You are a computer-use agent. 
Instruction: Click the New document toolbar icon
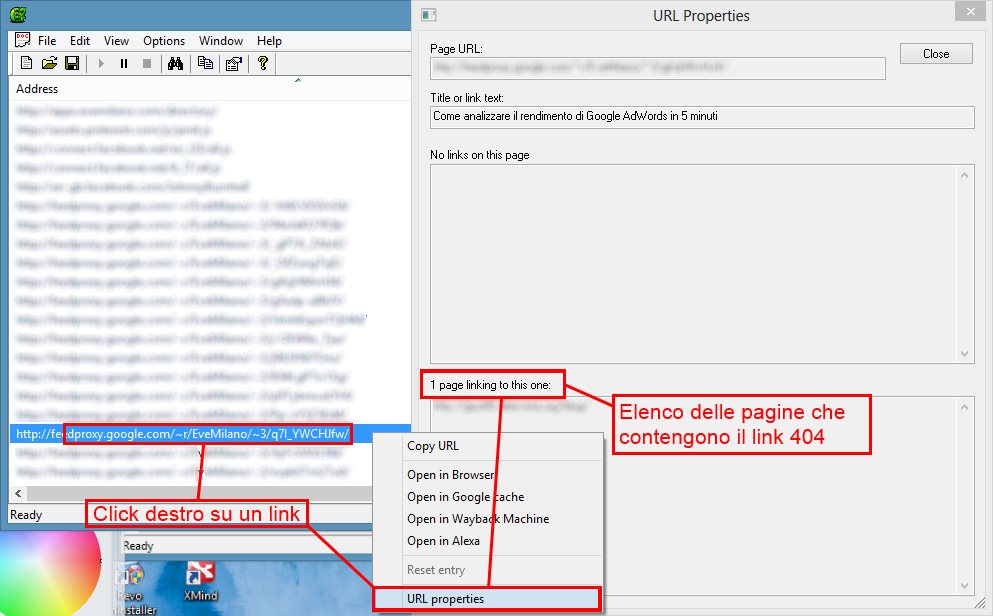click(x=27, y=63)
